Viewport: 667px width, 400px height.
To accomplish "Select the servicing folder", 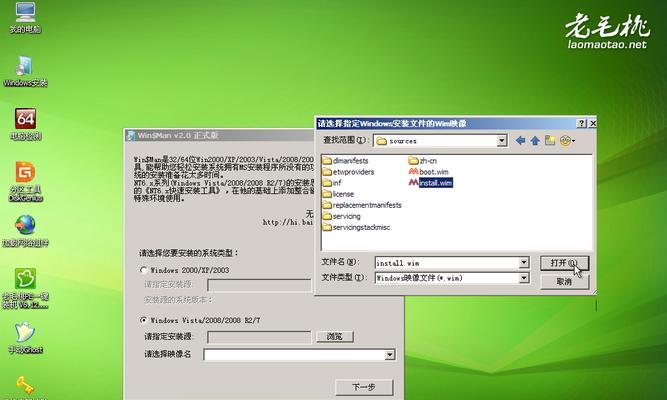I will point(342,216).
